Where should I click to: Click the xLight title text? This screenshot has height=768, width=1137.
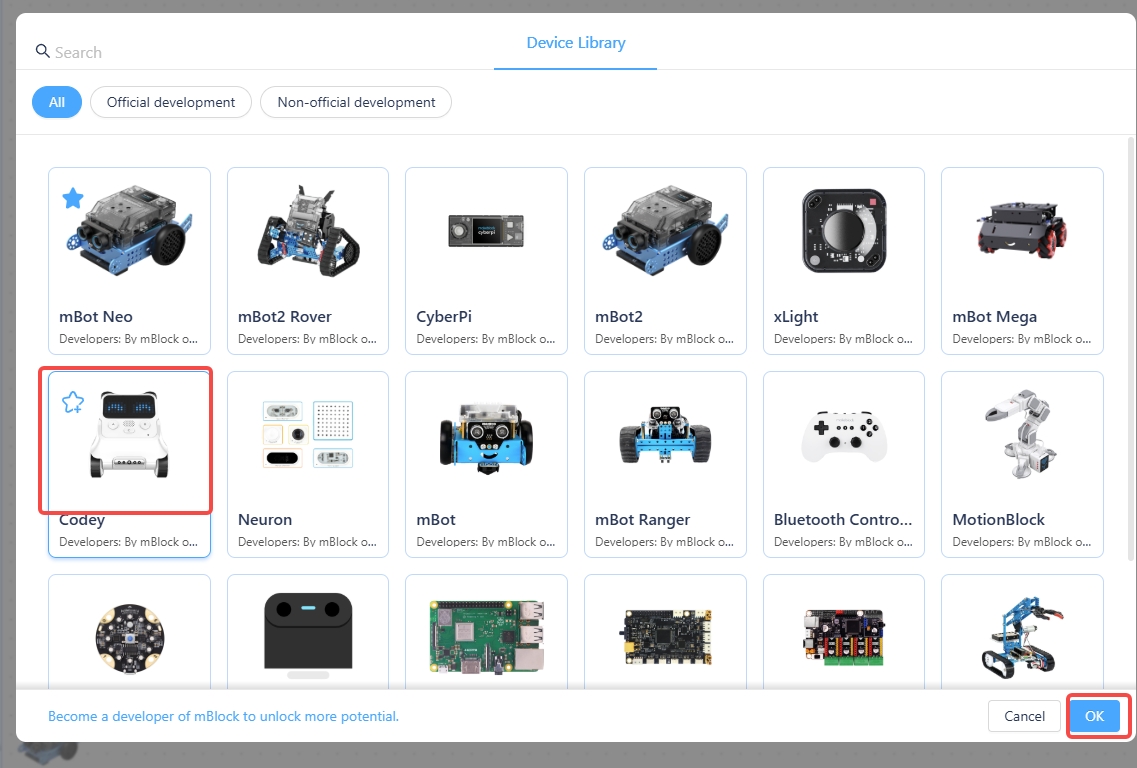coord(795,317)
